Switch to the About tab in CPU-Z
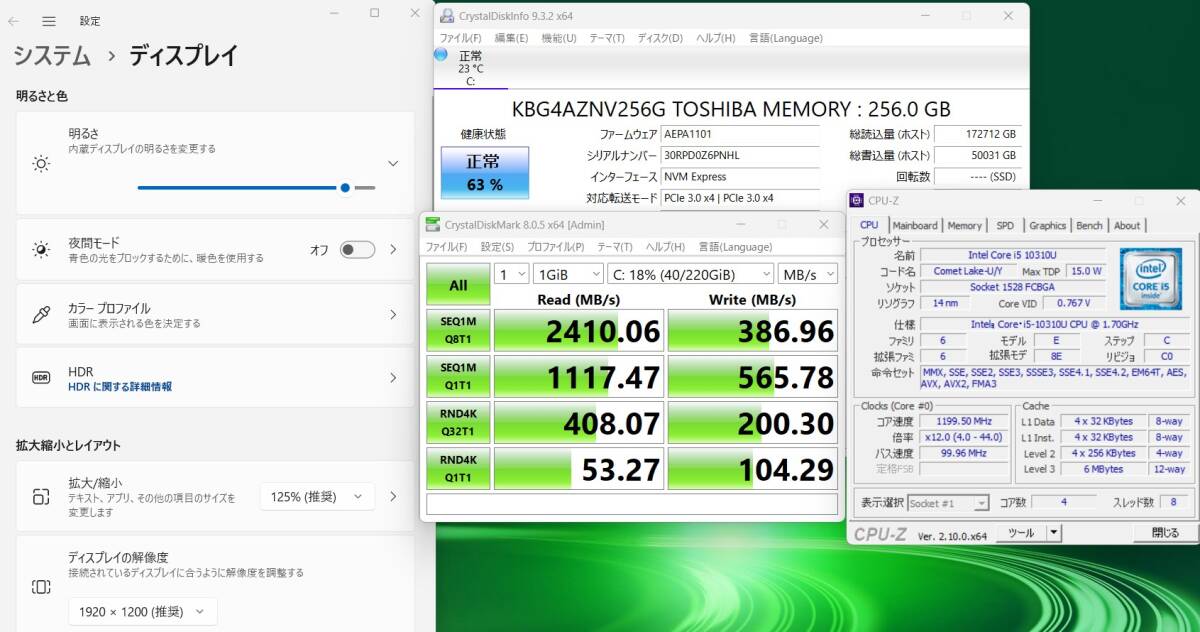The width and height of the screenshot is (1200, 632). pos(1127,226)
